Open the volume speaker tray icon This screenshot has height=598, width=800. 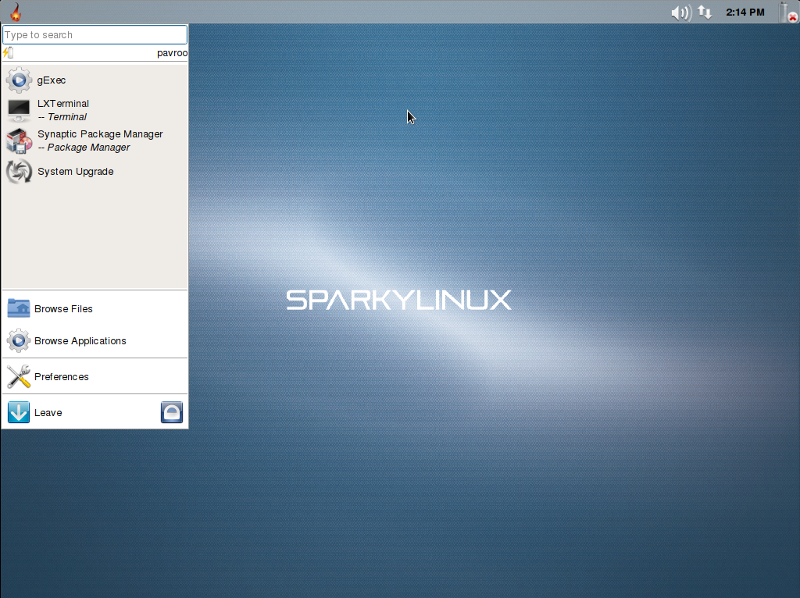click(681, 12)
